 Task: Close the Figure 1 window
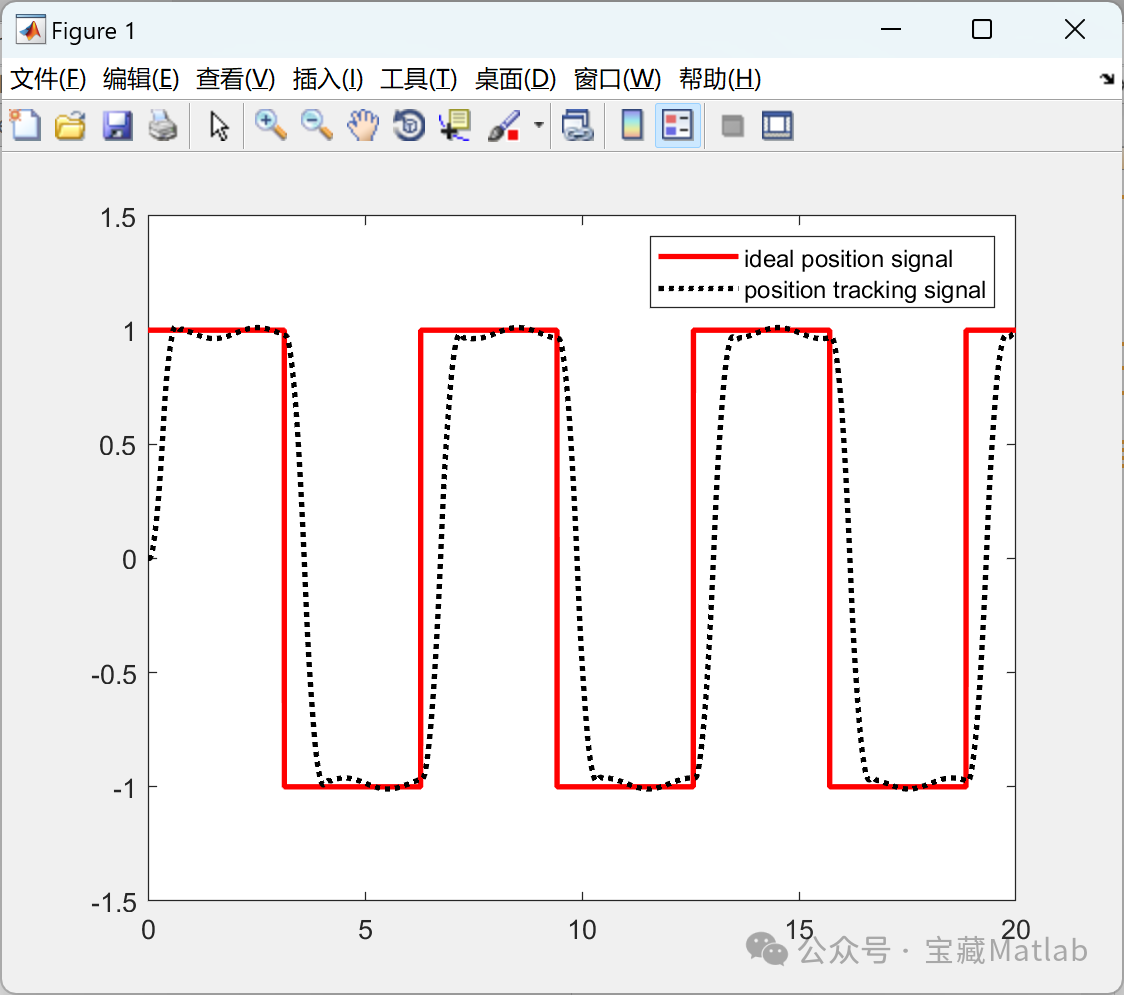point(1075,29)
